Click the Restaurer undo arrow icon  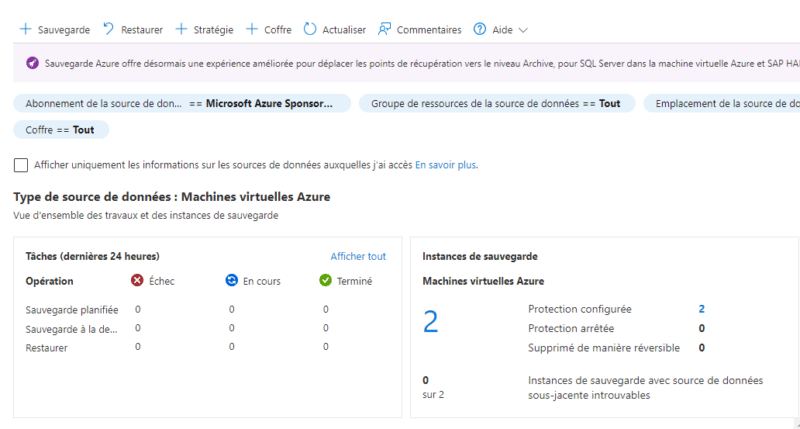point(108,29)
